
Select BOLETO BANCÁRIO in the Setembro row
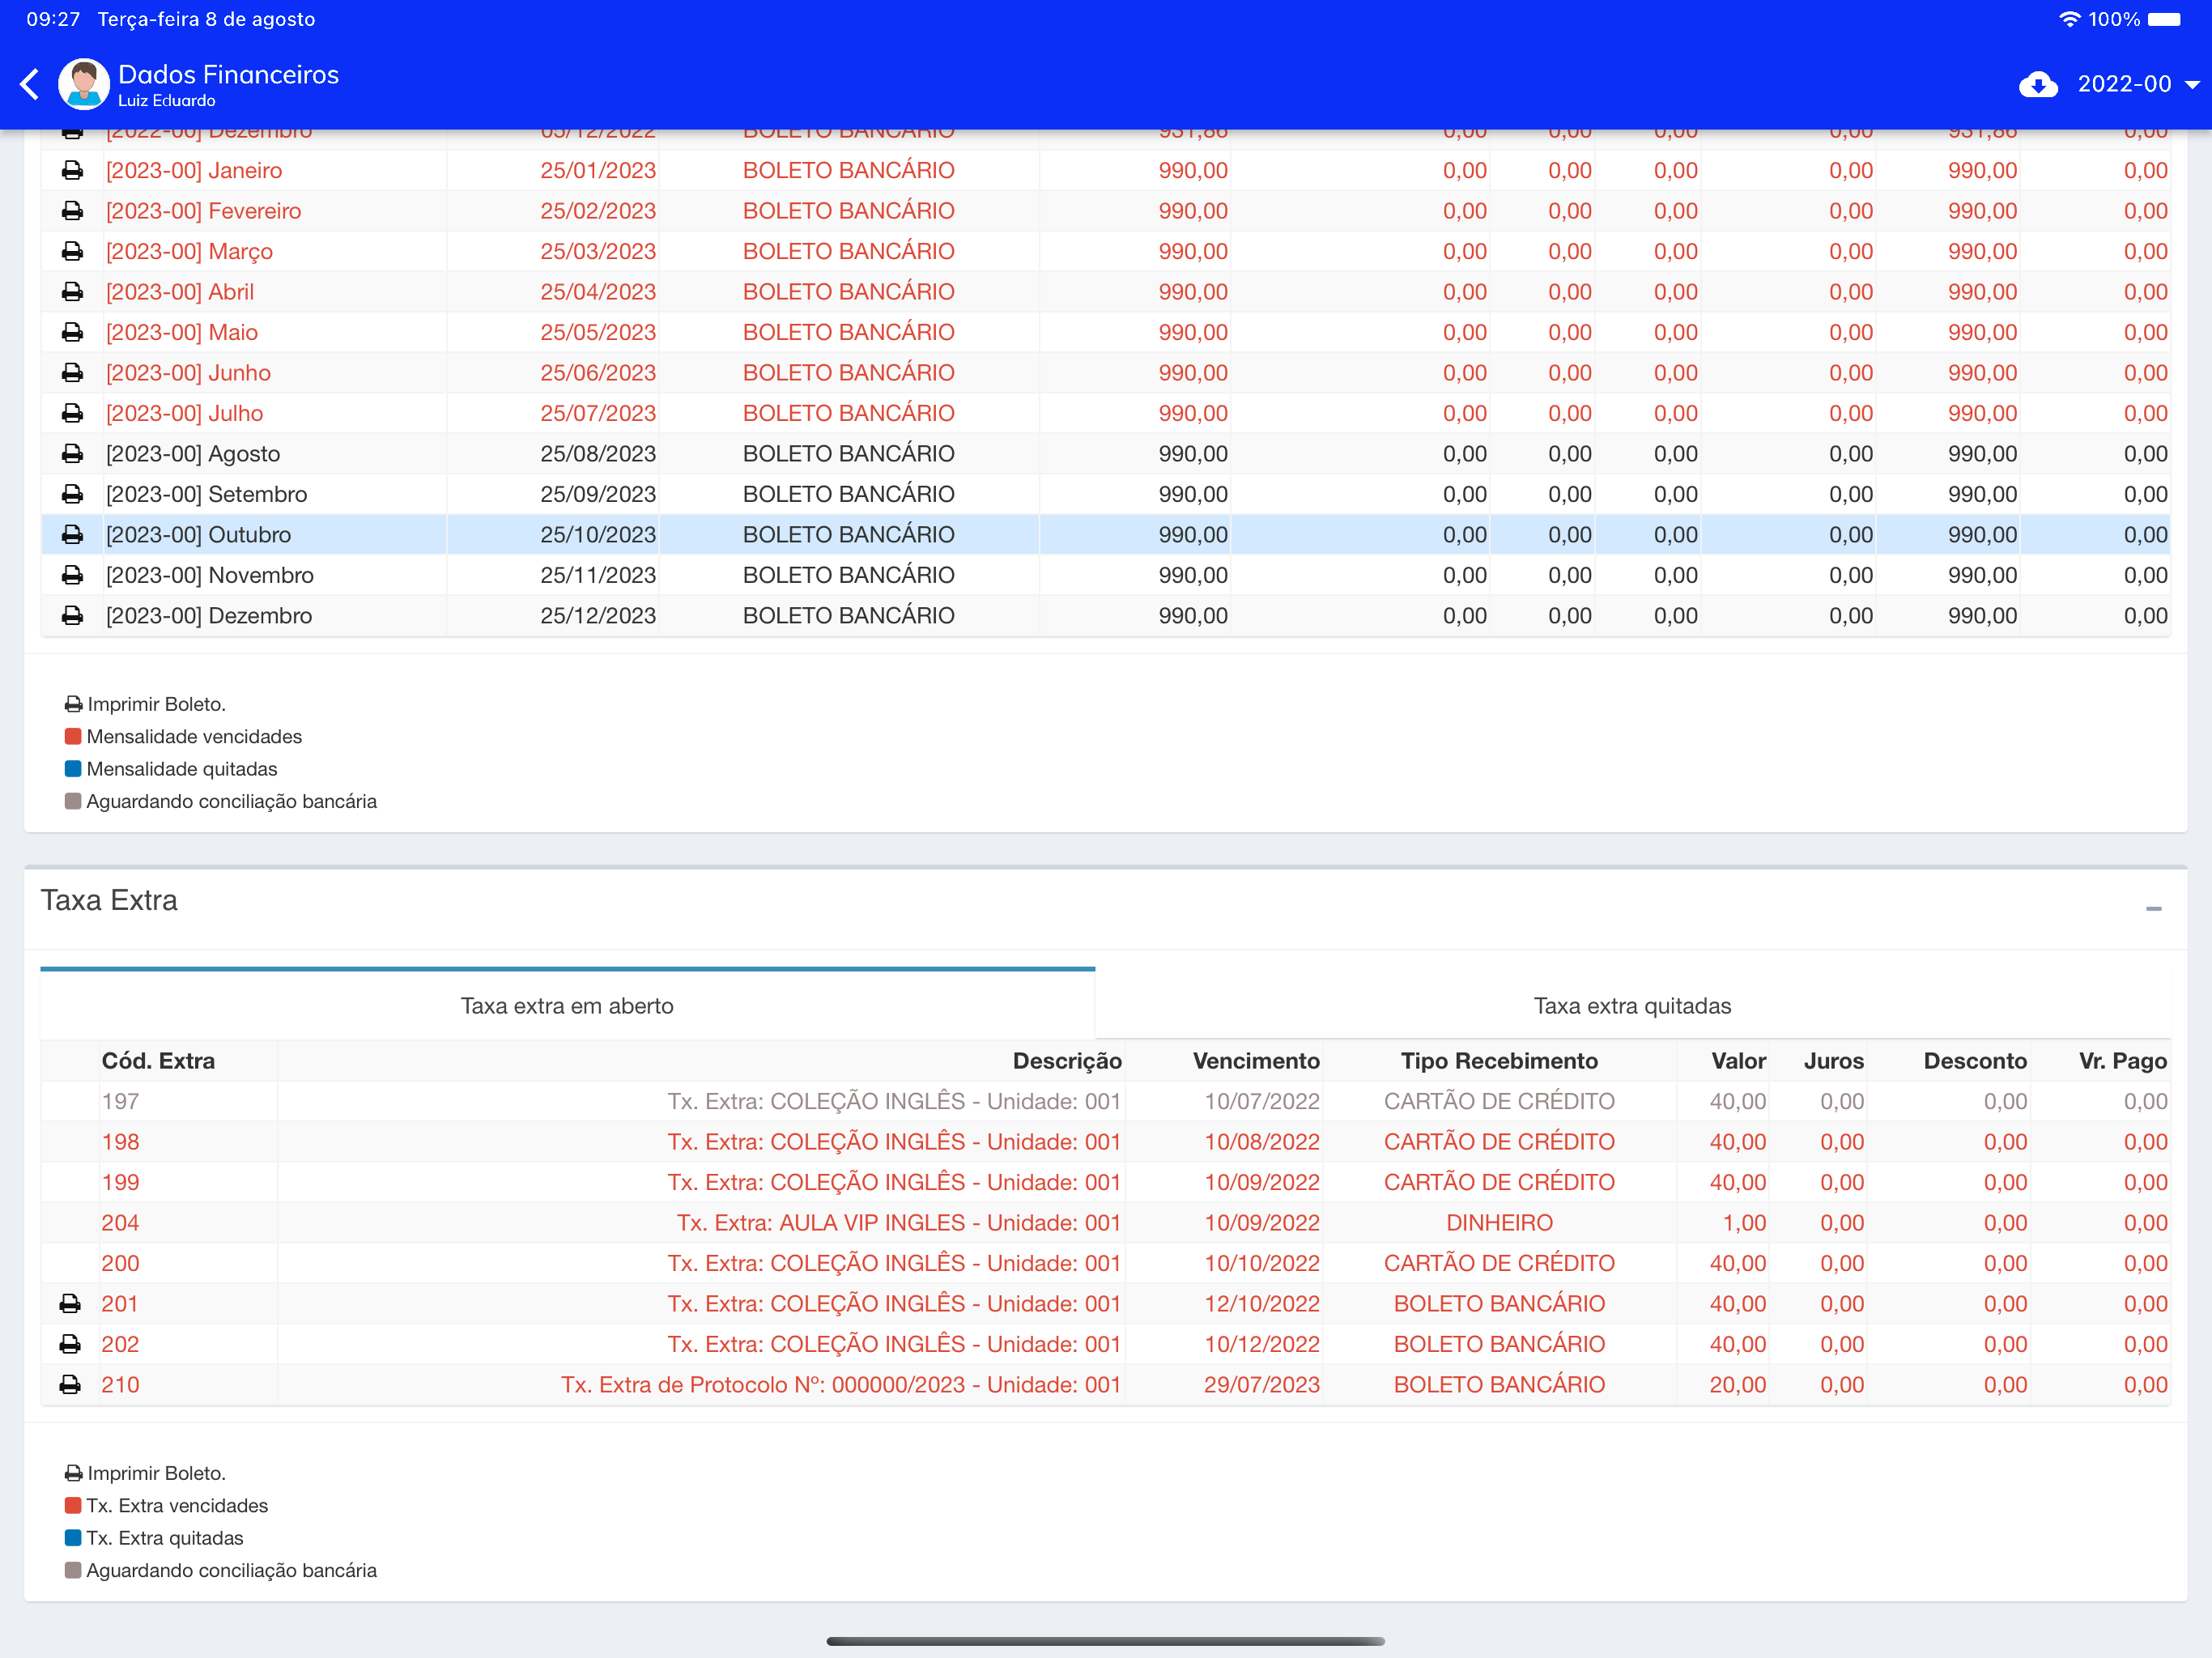[848, 495]
